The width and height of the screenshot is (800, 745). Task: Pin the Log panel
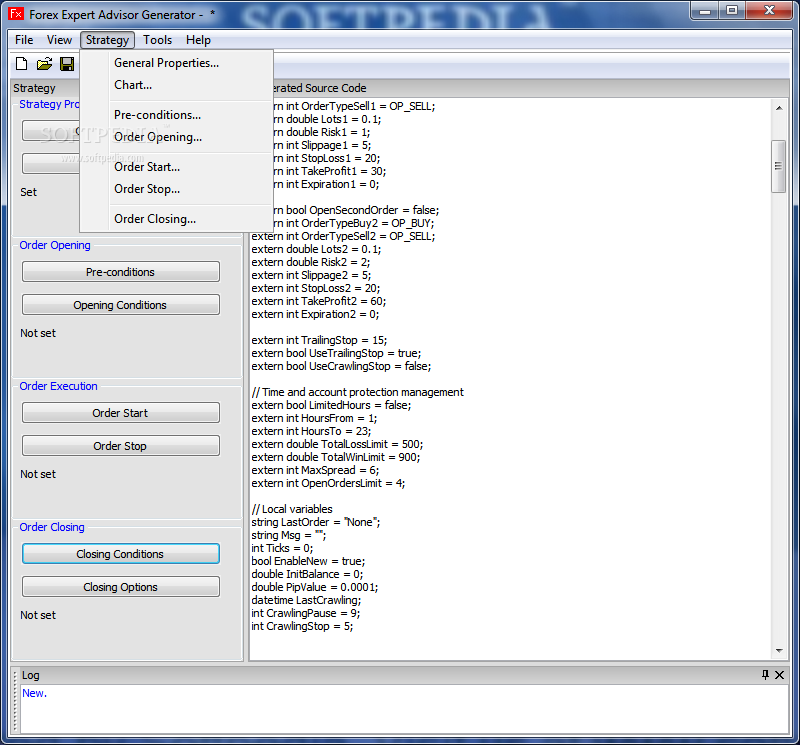[x=765, y=675]
